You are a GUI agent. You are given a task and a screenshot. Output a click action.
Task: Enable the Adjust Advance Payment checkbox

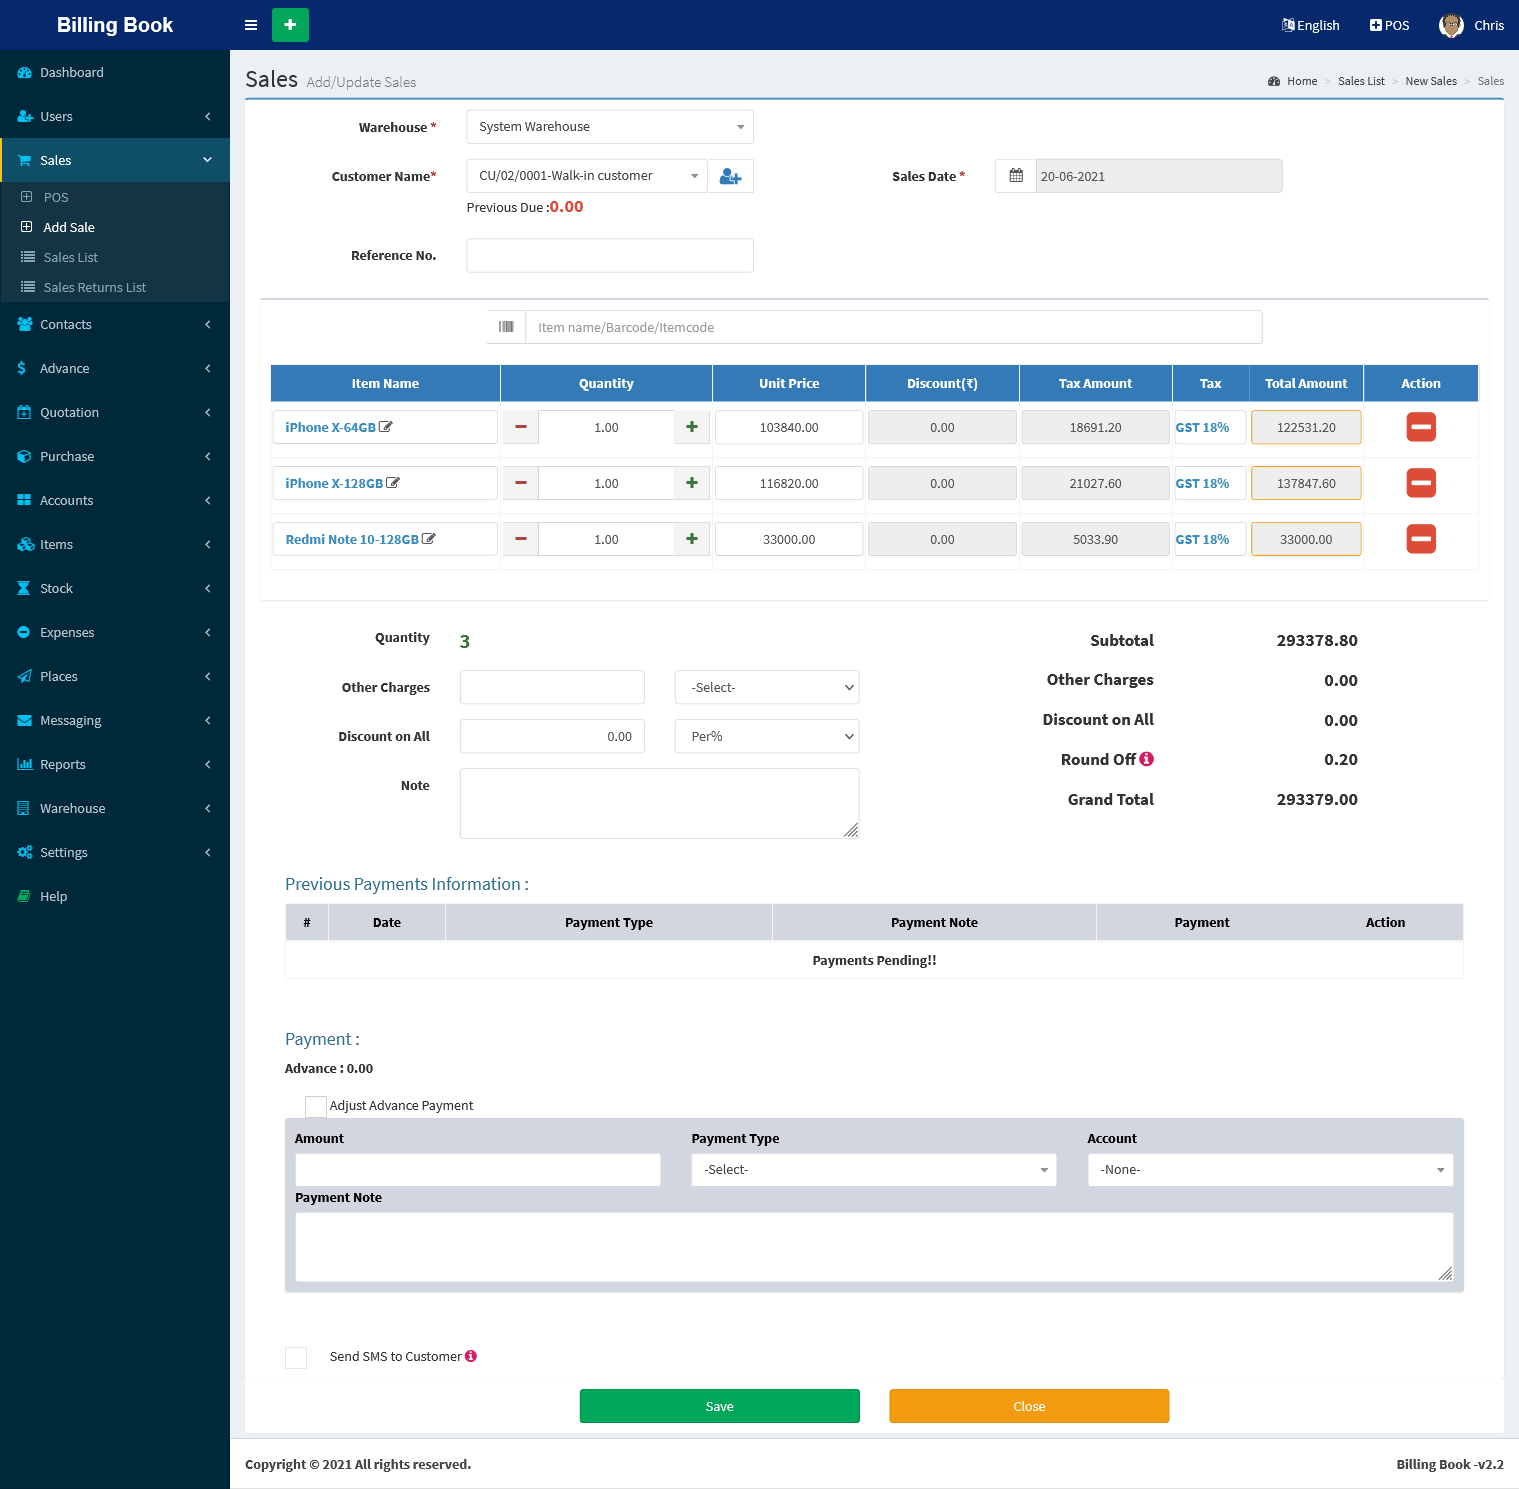(x=316, y=1106)
